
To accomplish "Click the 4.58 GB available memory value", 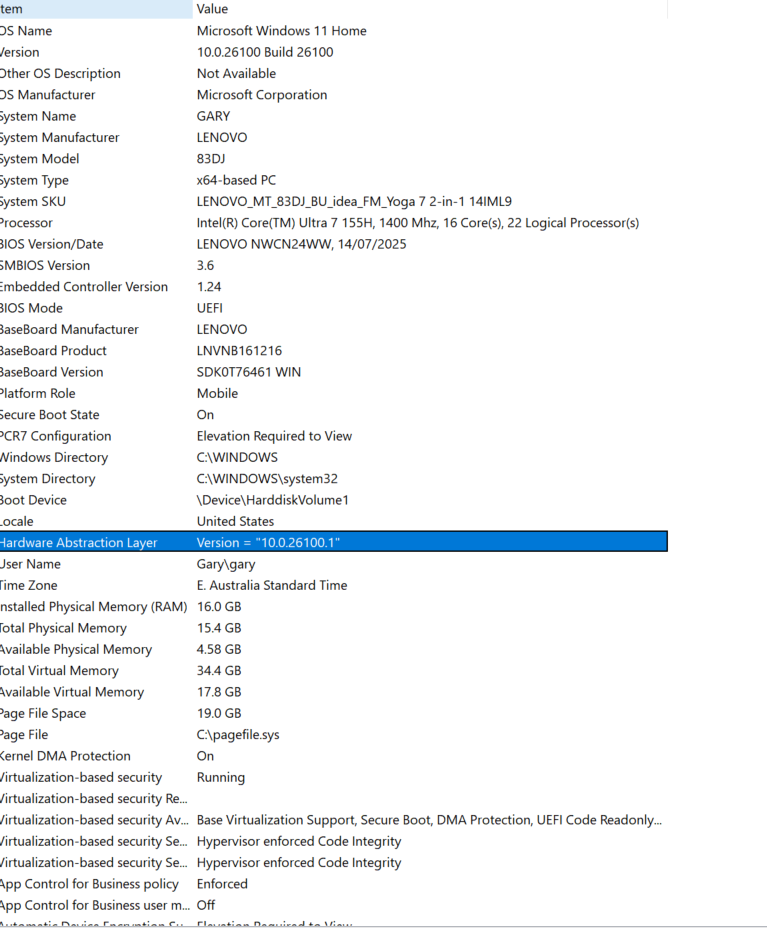I will [x=219, y=649].
